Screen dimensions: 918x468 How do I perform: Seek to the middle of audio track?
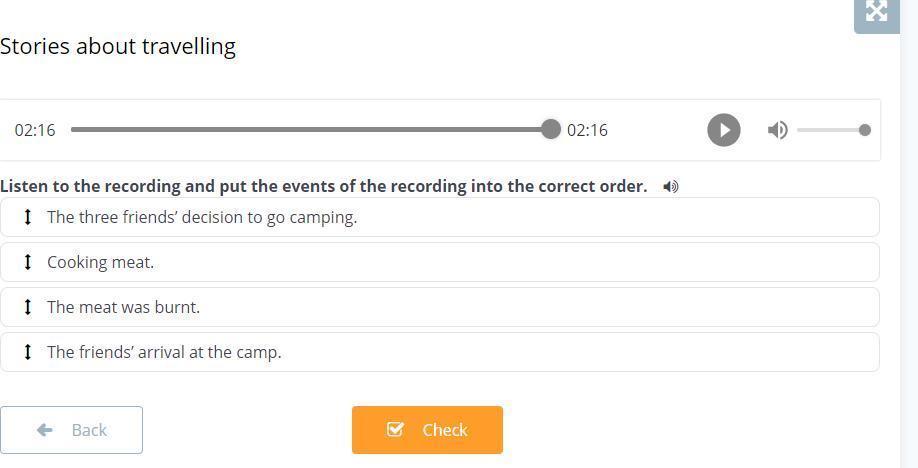(x=310, y=130)
